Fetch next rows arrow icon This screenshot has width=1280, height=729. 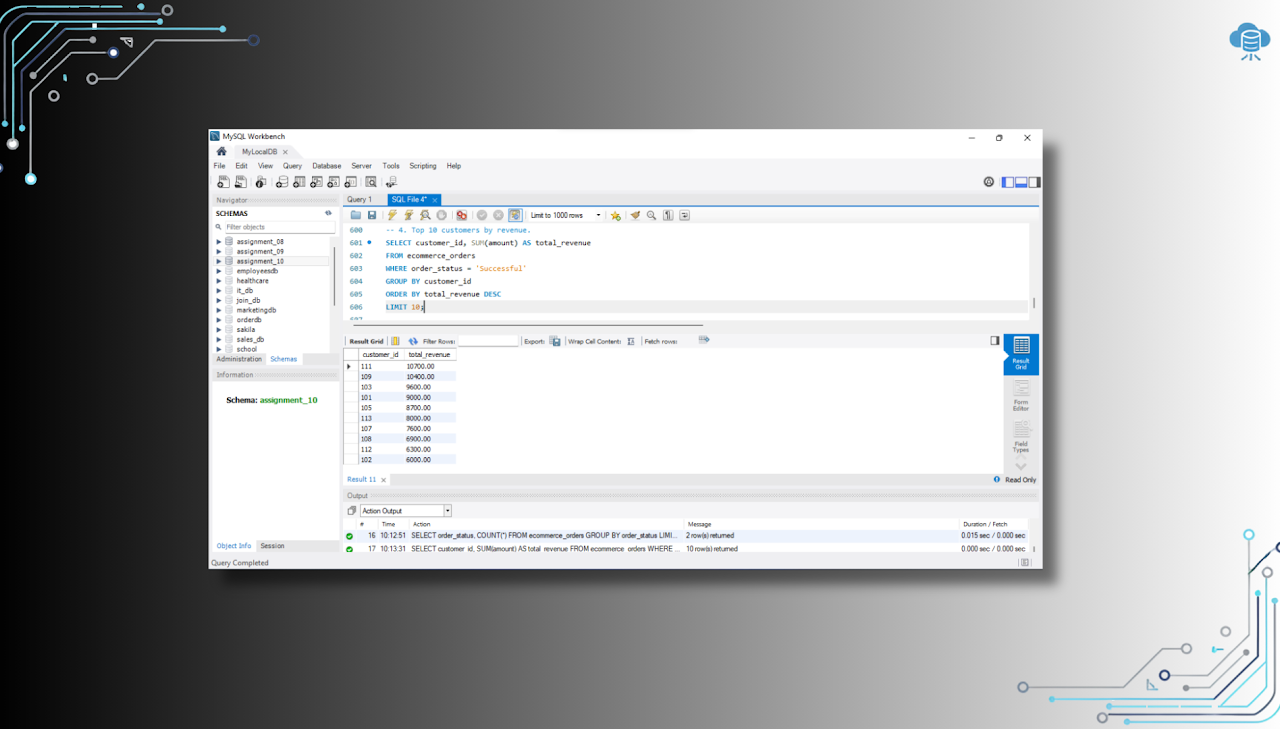[x=704, y=340]
